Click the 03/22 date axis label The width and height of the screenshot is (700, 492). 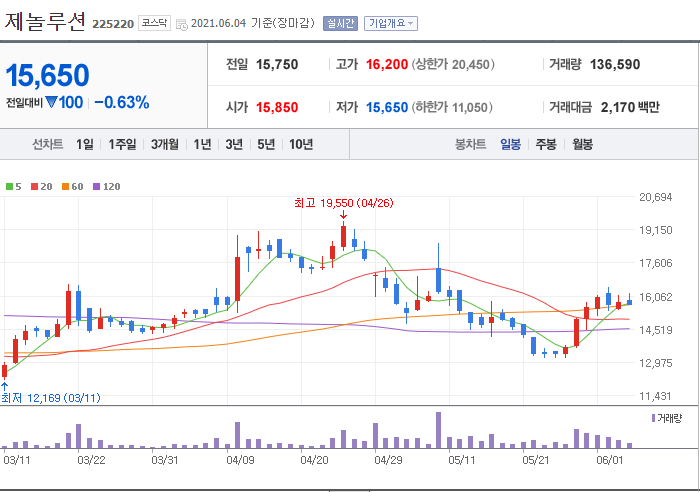tap(92, 460)
